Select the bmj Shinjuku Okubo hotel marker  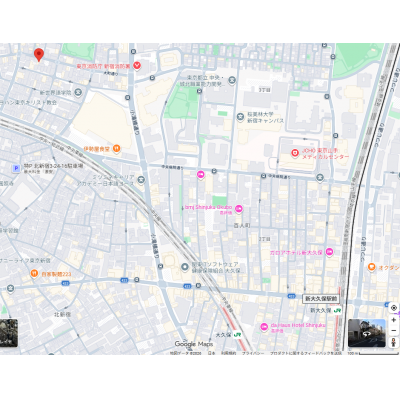coord(238,209)
